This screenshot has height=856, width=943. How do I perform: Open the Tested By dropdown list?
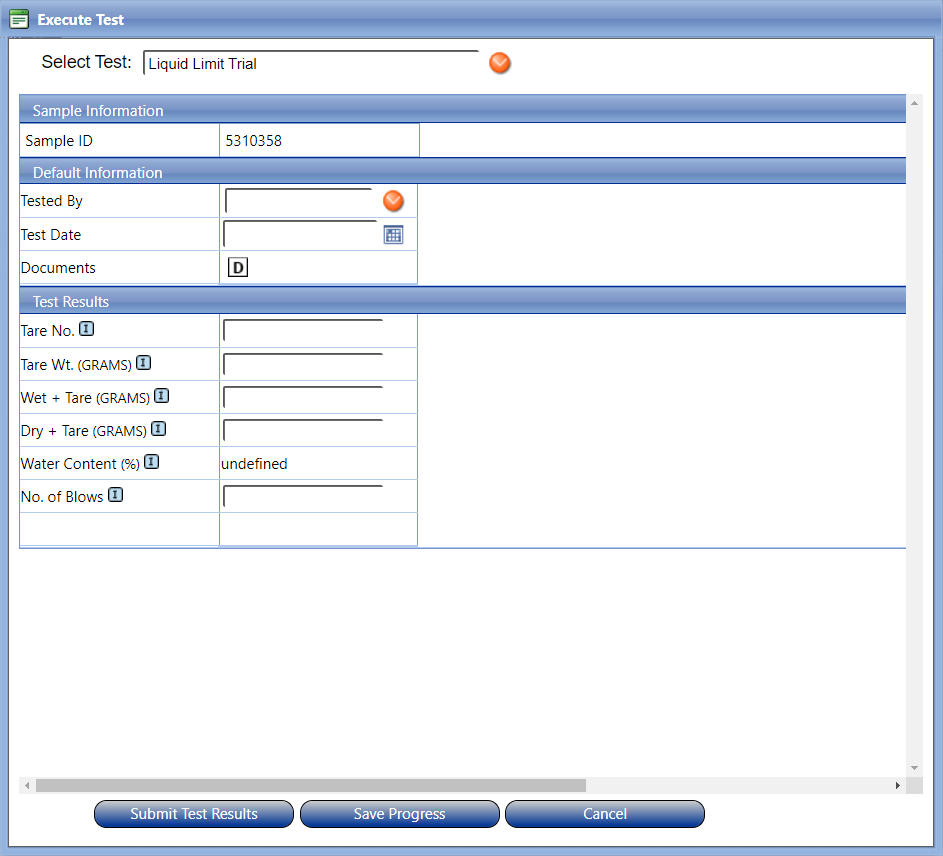pyautogui.click(x=394, y=201)
